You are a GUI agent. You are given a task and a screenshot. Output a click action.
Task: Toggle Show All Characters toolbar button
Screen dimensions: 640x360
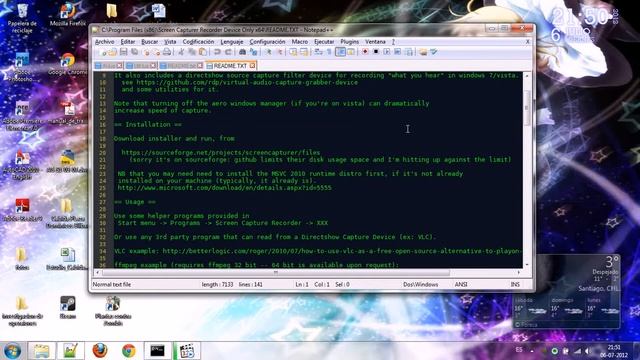(x=329, y=52)
